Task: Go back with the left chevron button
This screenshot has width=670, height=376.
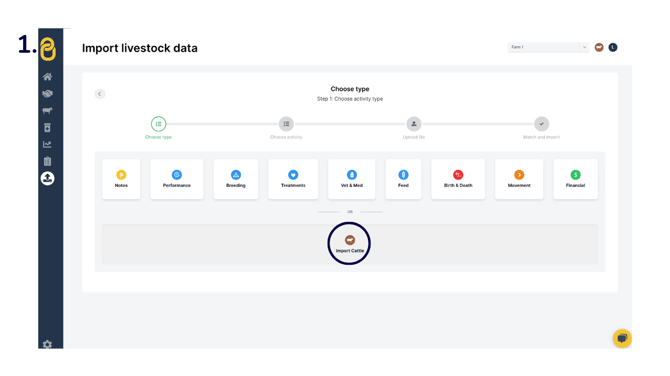Action: 100,94
